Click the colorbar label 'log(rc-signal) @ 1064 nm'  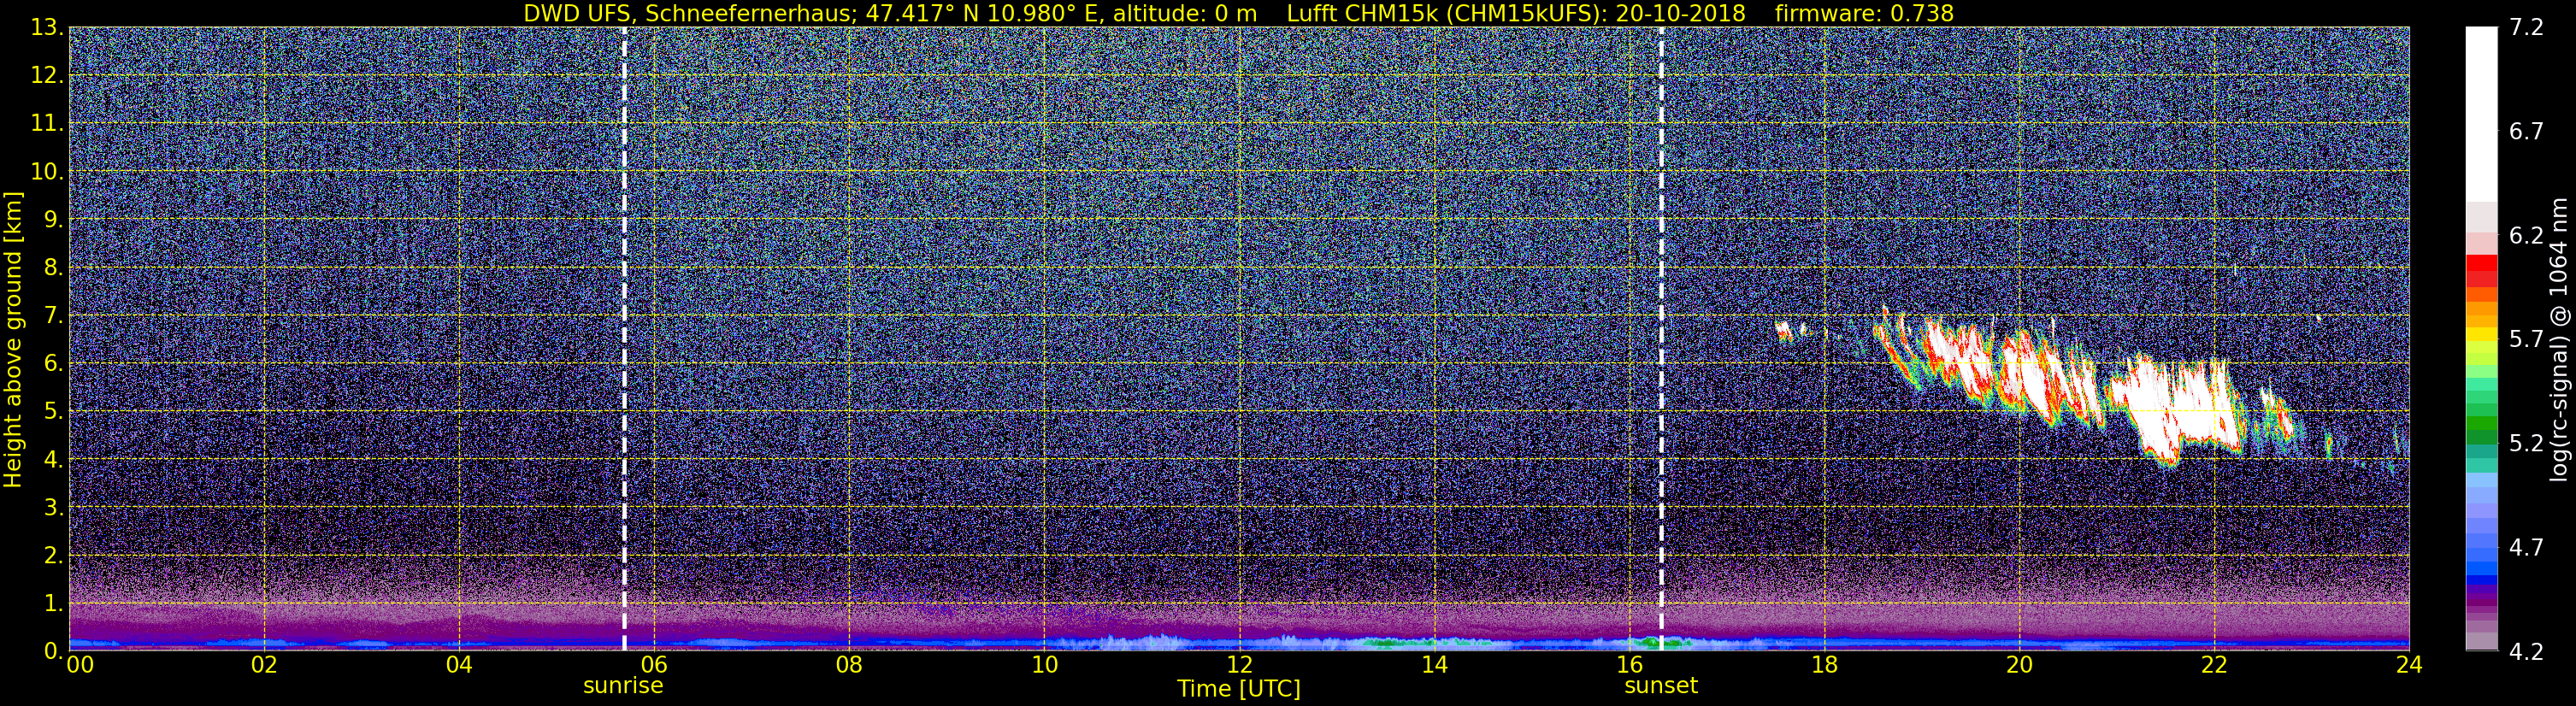click(x=2557, y=339)
